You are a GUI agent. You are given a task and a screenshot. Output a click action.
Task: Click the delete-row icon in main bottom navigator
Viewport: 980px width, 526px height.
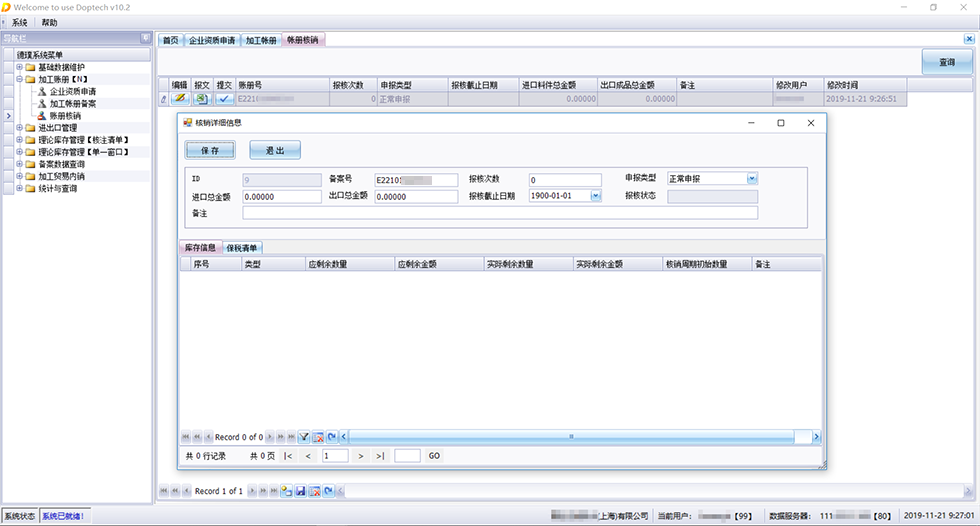[314, 491]
